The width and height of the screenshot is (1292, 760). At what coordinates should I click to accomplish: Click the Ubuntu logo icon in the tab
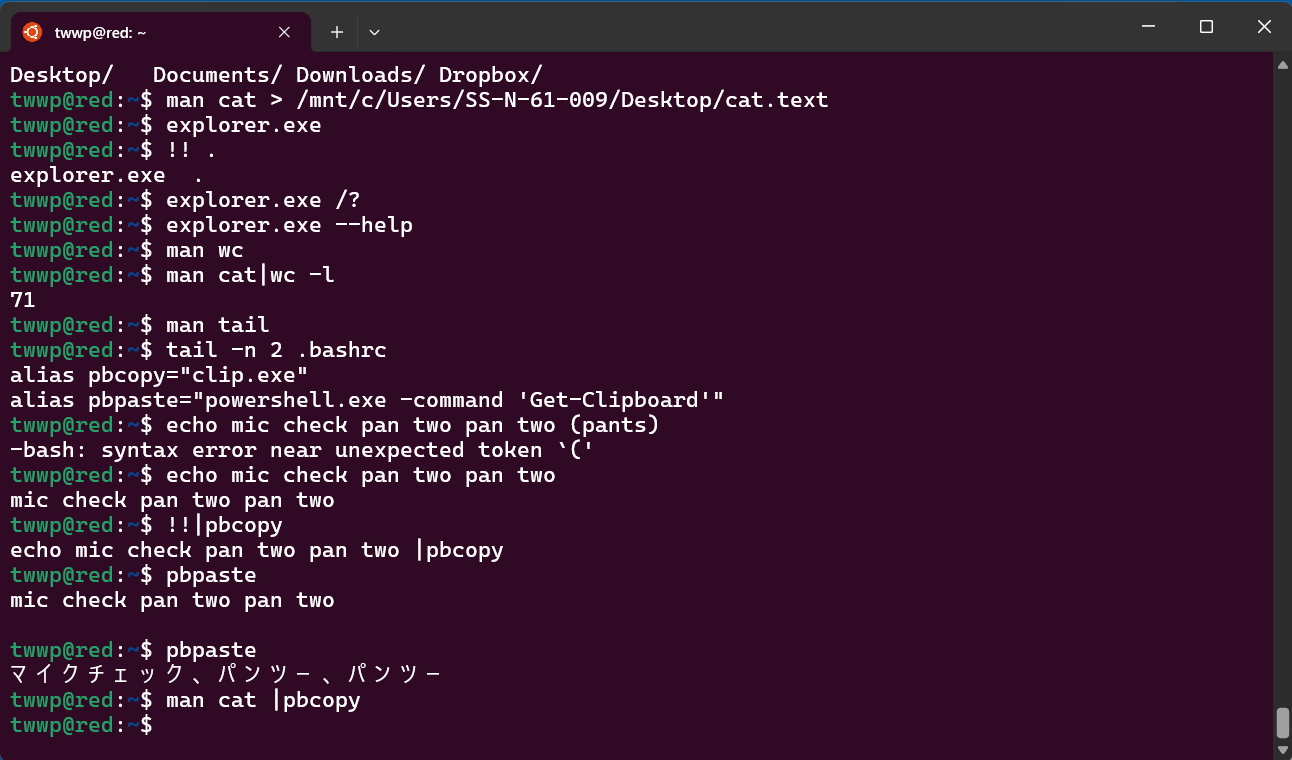click(x=32, y=32)
